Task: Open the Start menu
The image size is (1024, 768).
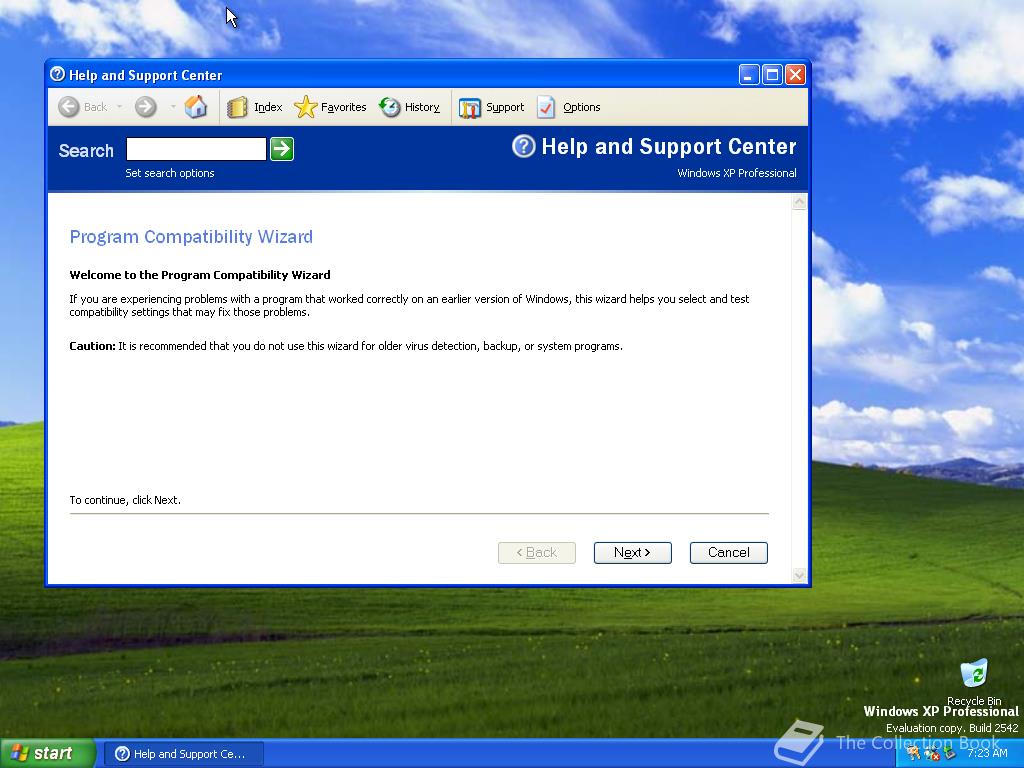Action: pyautogui.click(x=48, y=753)
